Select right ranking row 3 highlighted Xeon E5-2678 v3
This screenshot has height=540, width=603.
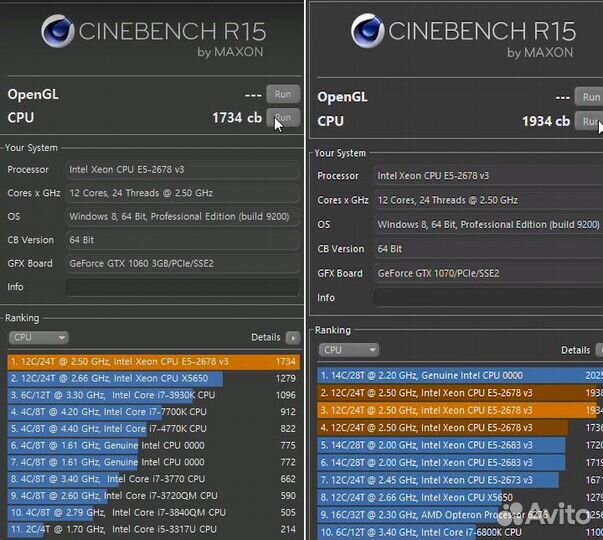tap(460, 410)
